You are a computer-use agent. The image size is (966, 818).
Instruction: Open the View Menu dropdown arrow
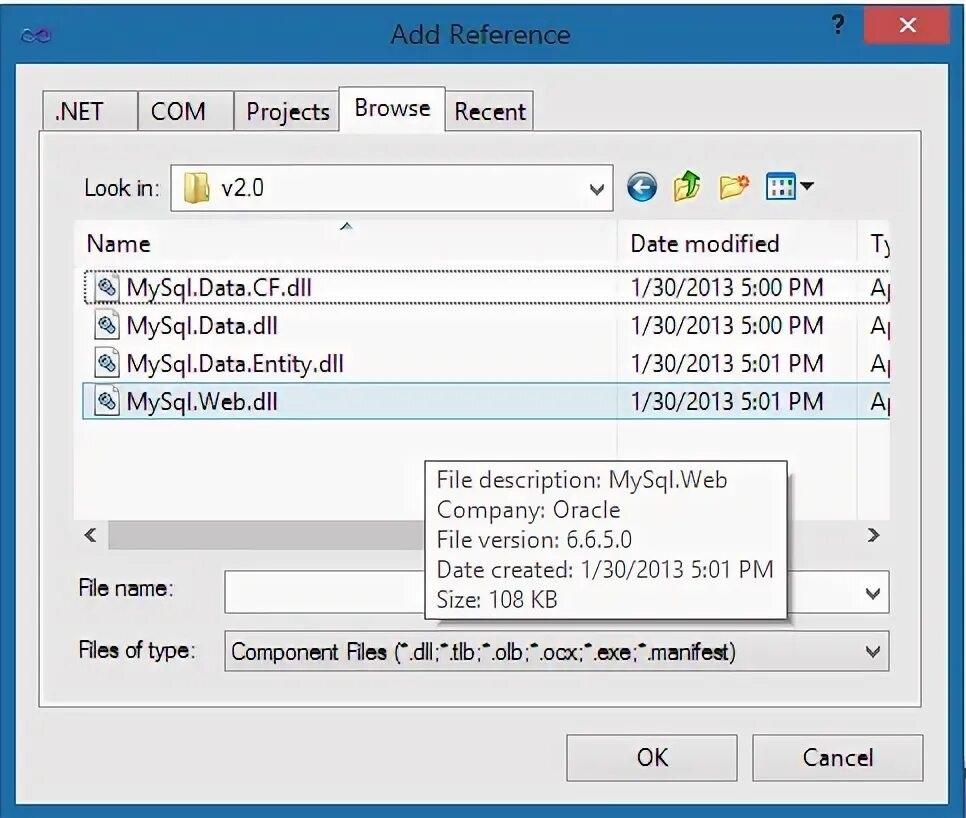coord(806,185)
